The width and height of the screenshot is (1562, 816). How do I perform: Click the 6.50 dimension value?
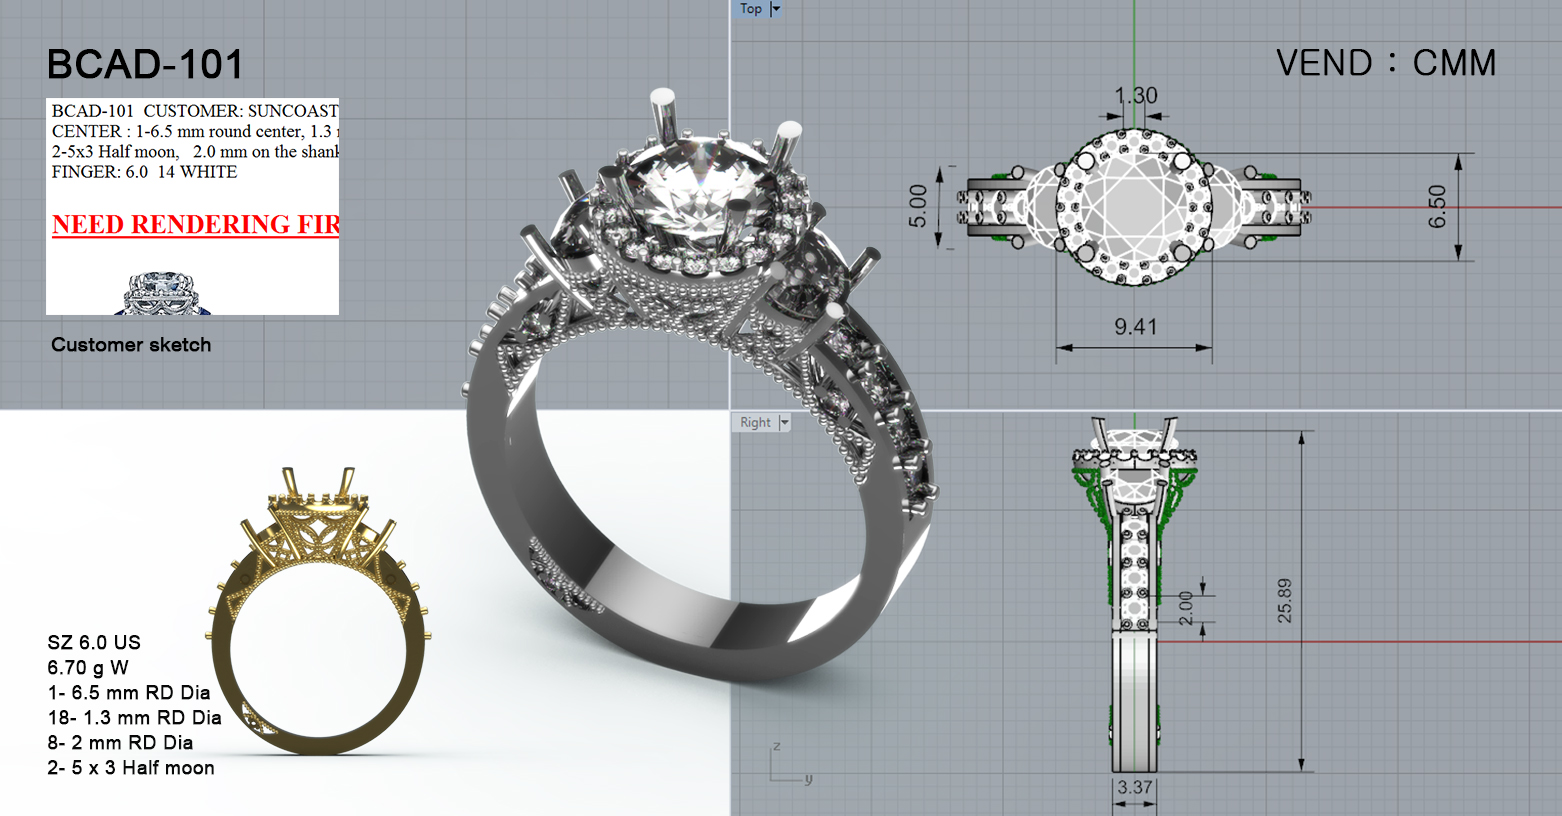click(x=1437, y=207)
